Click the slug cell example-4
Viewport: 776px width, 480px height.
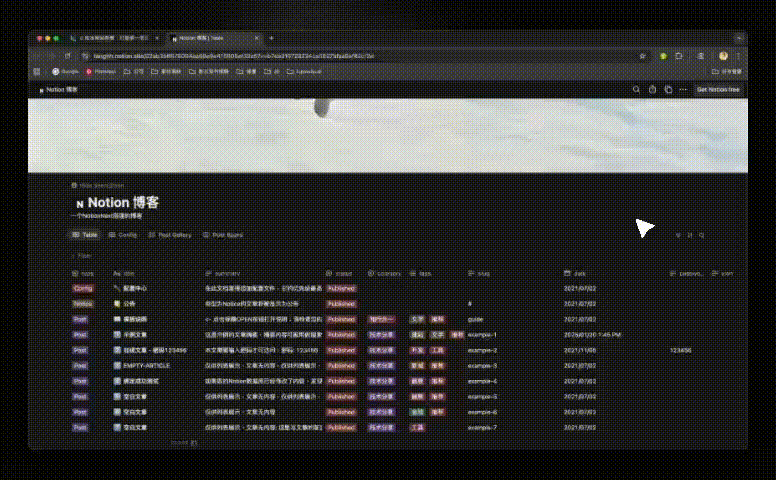pyautogui.click(x=482, y=382)
